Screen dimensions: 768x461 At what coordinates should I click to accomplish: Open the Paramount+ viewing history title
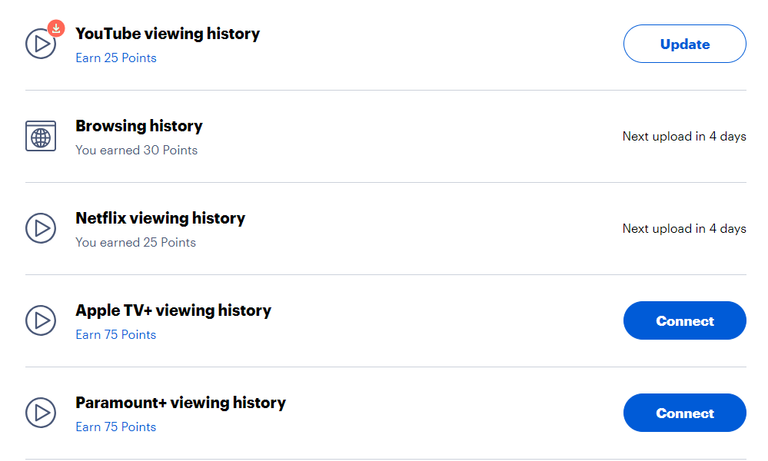tap(181, 403)
